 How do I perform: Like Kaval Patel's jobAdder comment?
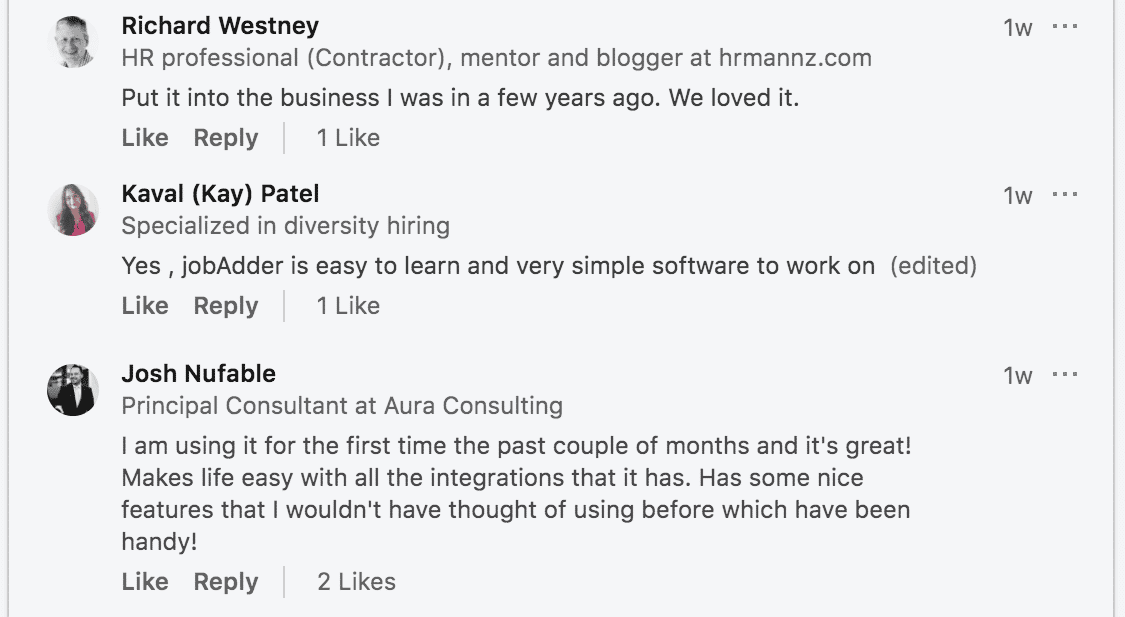[x=145, y=306]
